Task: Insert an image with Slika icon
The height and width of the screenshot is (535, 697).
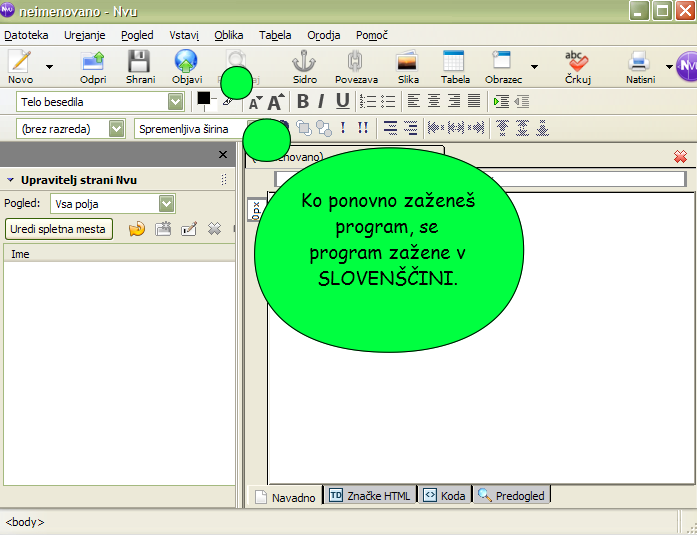Action: [x=408, y=65]
